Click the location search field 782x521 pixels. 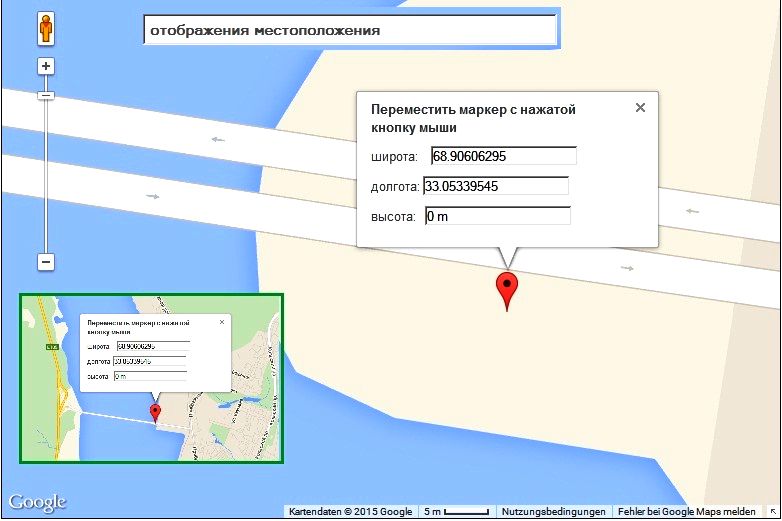(x=349, y=31)
